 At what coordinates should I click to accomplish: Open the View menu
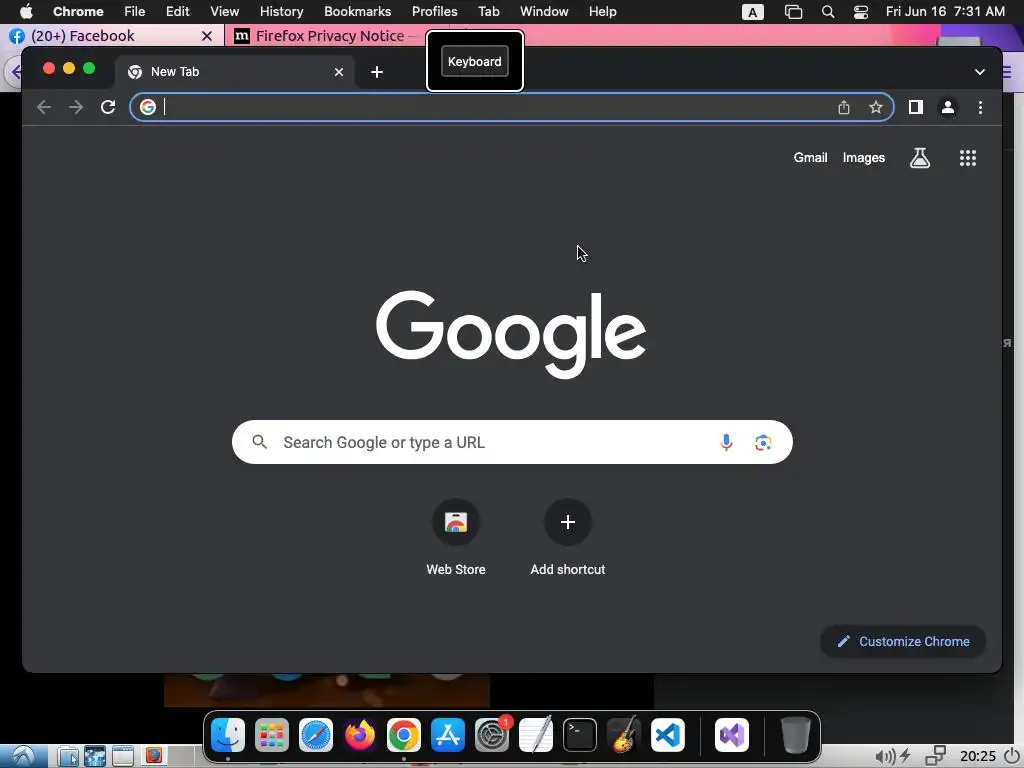224,12
